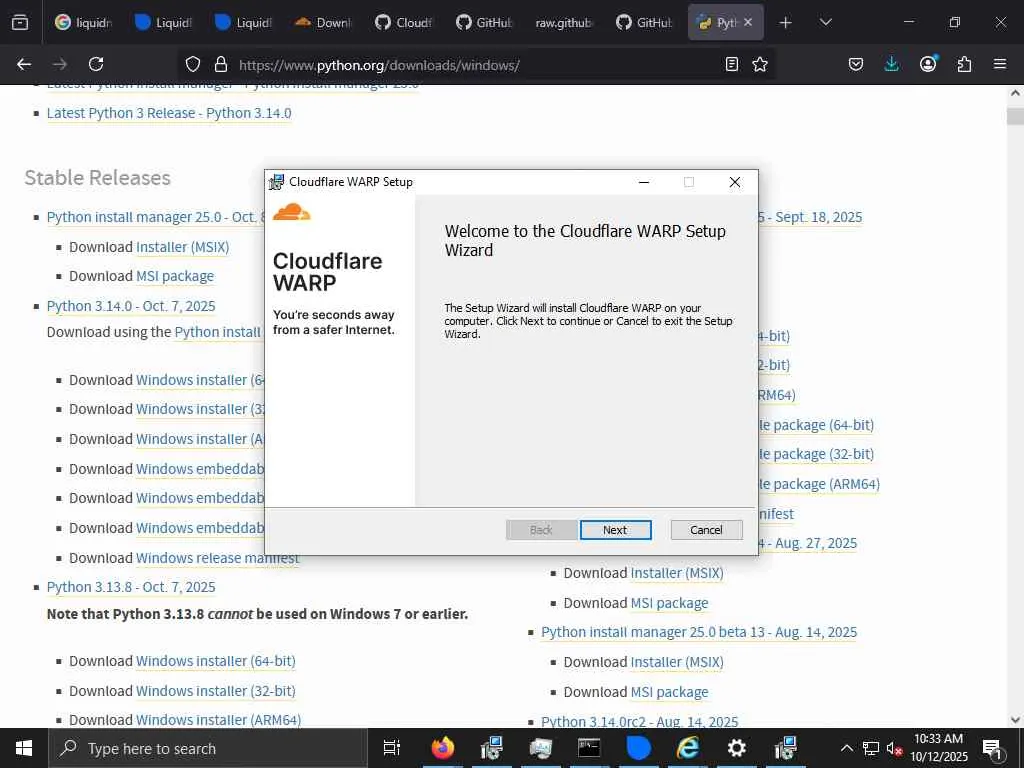Open the muted volume tray icon
This screenshot has height=768, width=1024.
point(894,748)
